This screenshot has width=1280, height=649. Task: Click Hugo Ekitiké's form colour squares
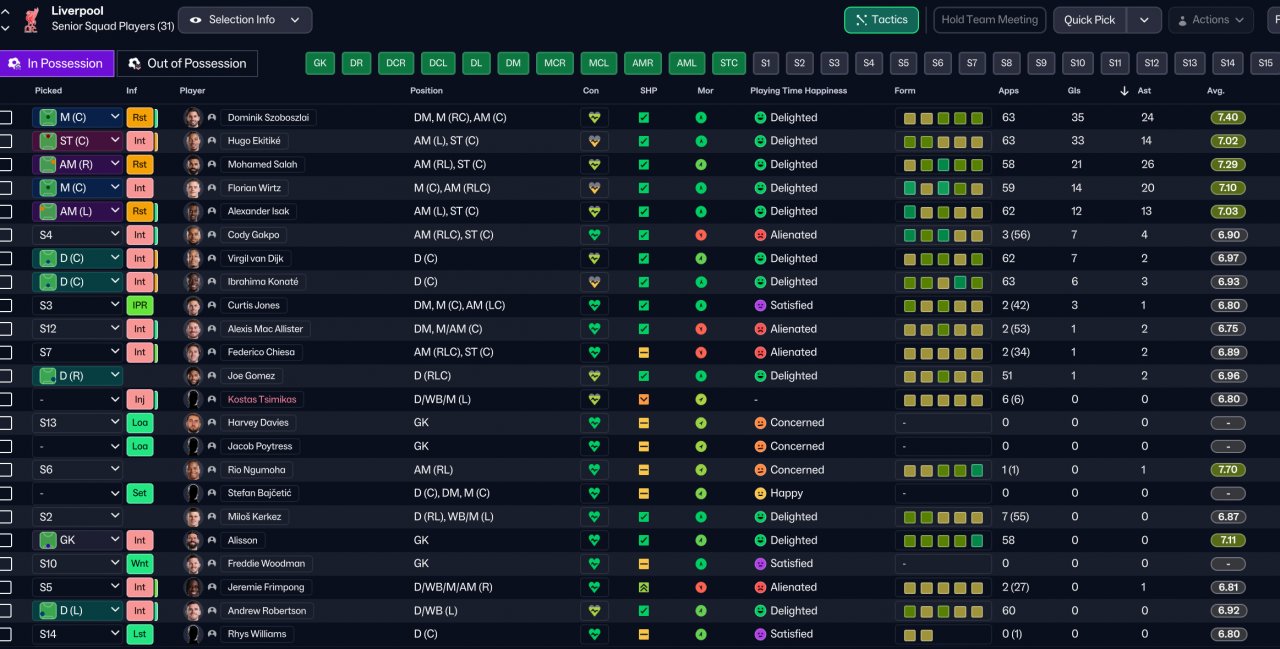[943, 141]
